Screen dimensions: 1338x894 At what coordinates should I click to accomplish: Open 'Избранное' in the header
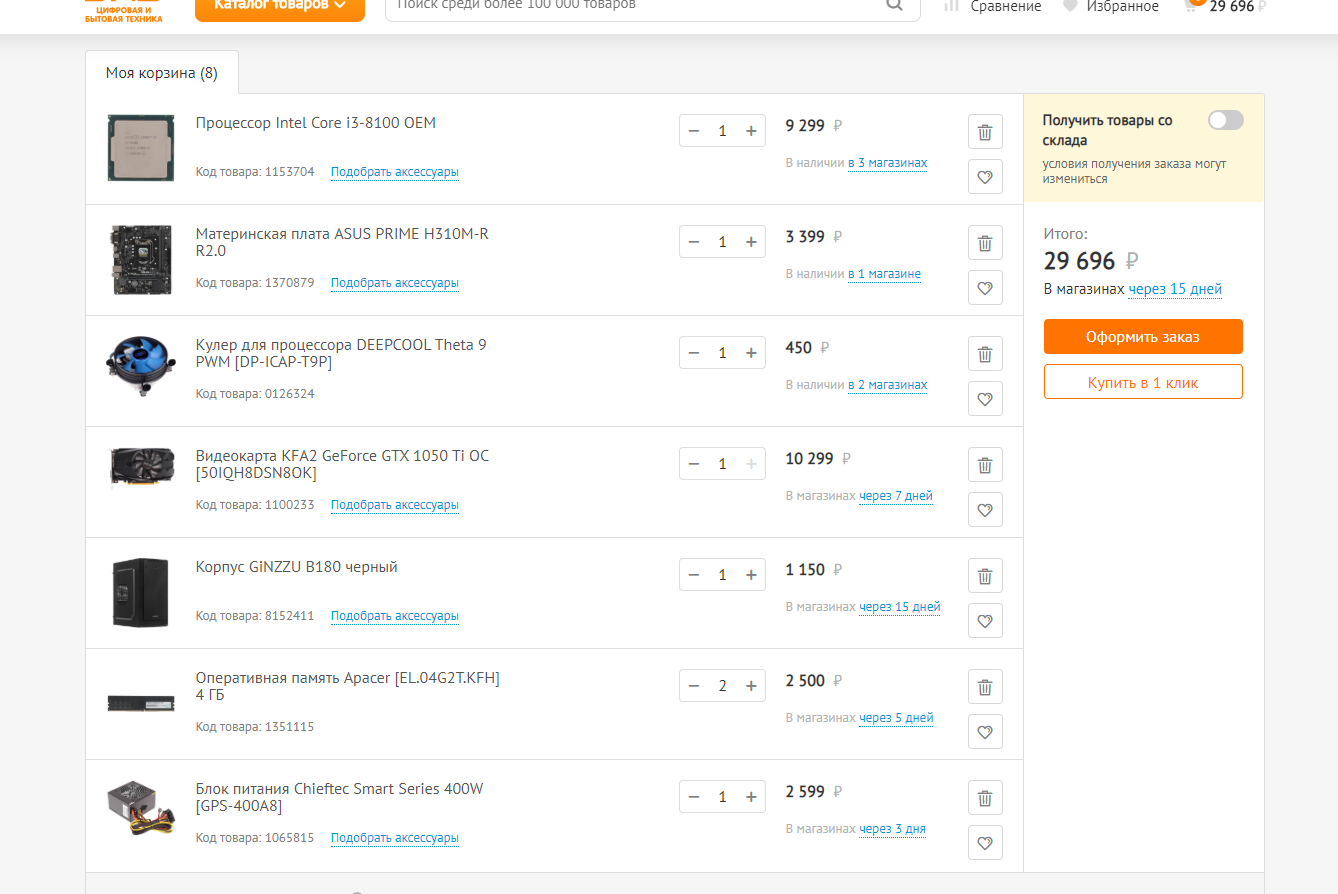(x=1111, y=7)
